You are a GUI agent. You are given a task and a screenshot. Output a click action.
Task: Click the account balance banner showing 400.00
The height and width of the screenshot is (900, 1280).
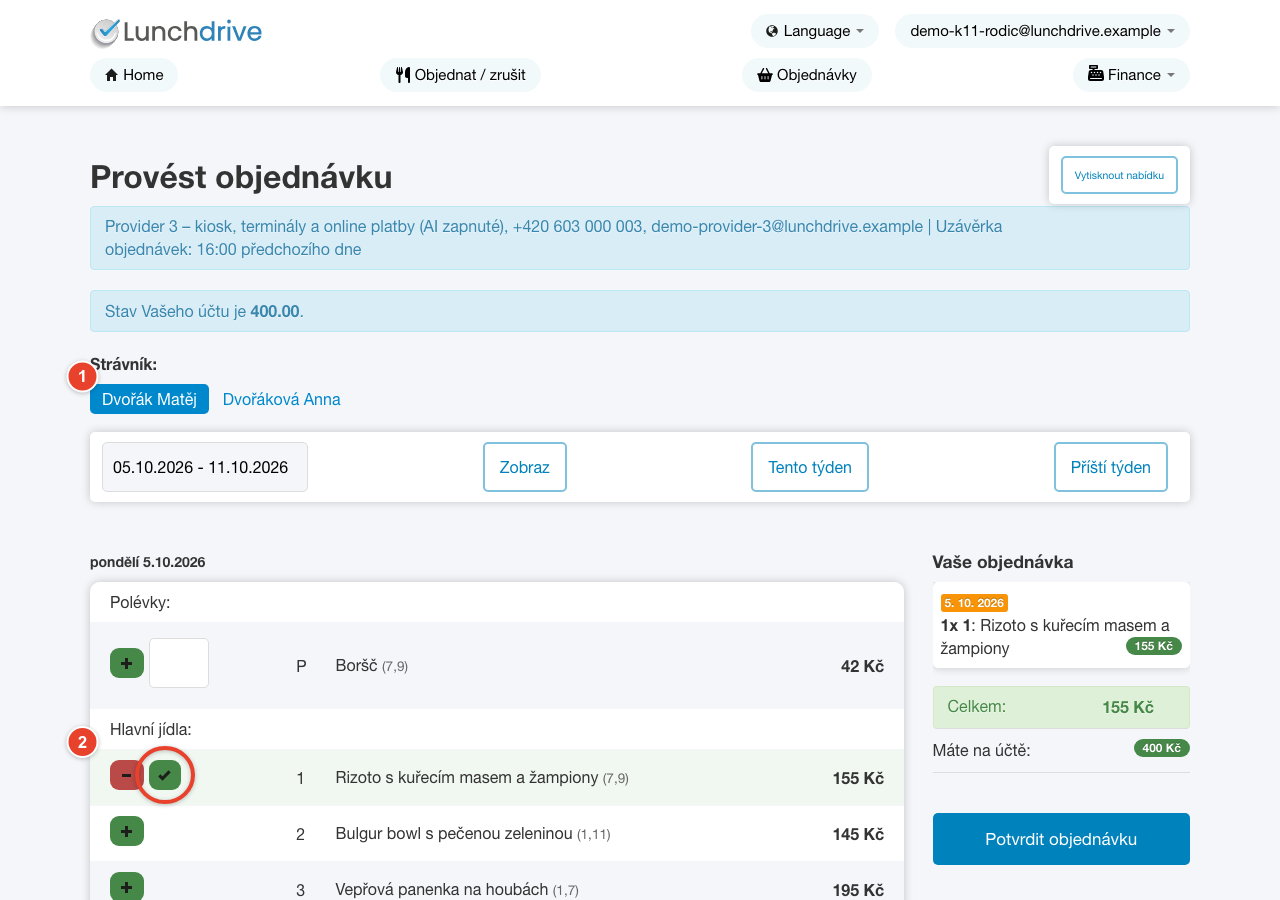coord(640,311)
